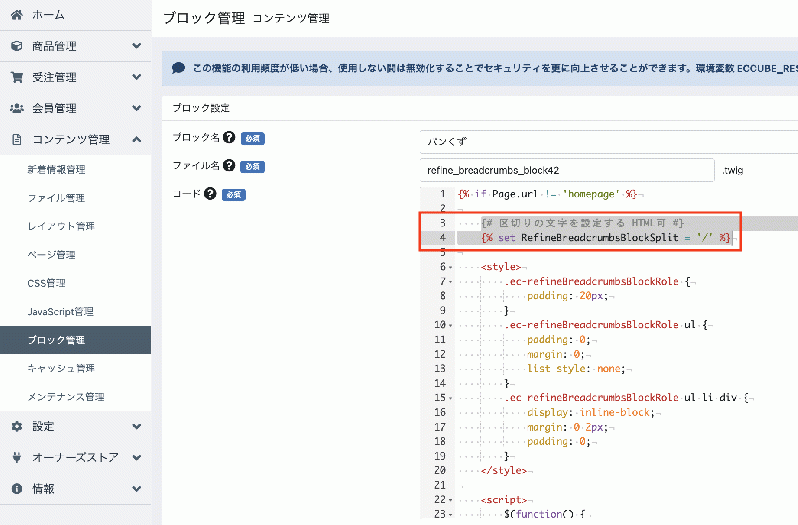The height and width of the screenshot is (525, 798).
Task: Click the users icon for 会員管理
Action: pos(16,108)
